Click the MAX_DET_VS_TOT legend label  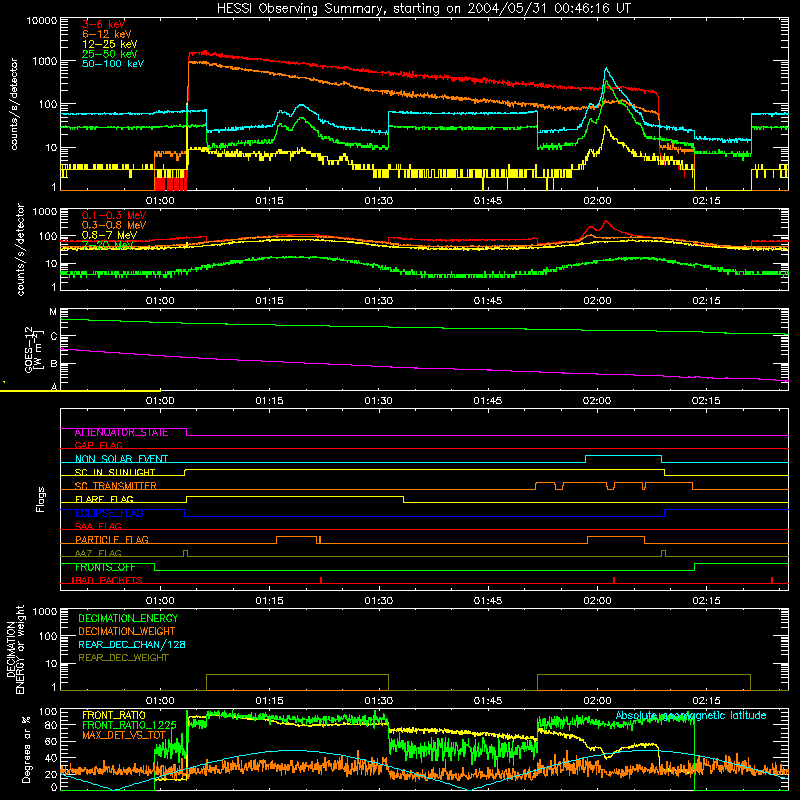124,735
